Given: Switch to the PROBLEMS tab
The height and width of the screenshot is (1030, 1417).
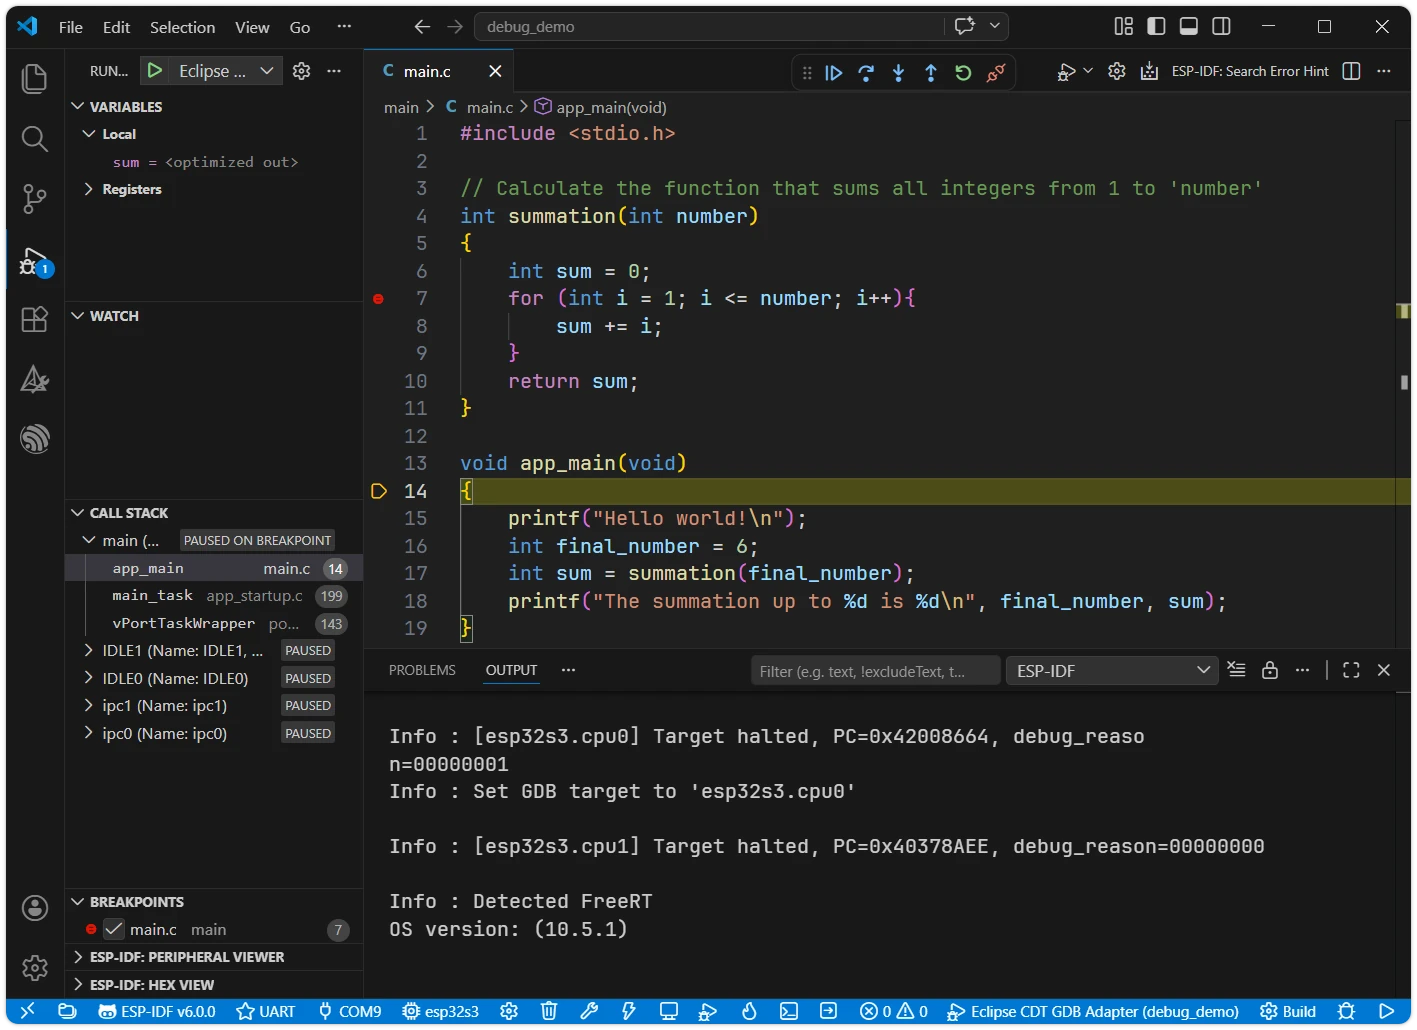Looking at the screenshot, I should [422, 670].
